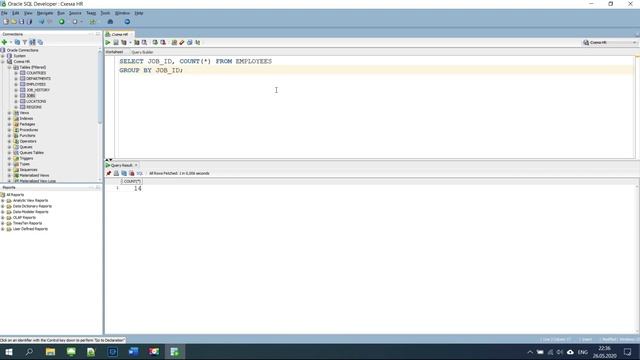The width and height of the screenshot is (640, 360).
Task: Click the Save All icon in main toolbar
Action: pos(29,21)
